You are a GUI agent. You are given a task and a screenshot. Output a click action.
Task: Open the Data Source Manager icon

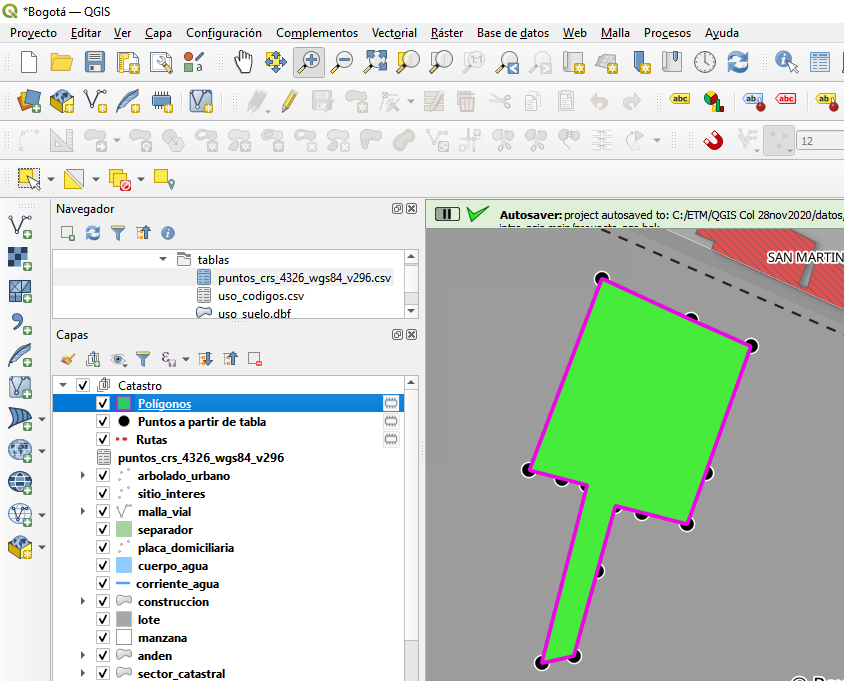29,101
